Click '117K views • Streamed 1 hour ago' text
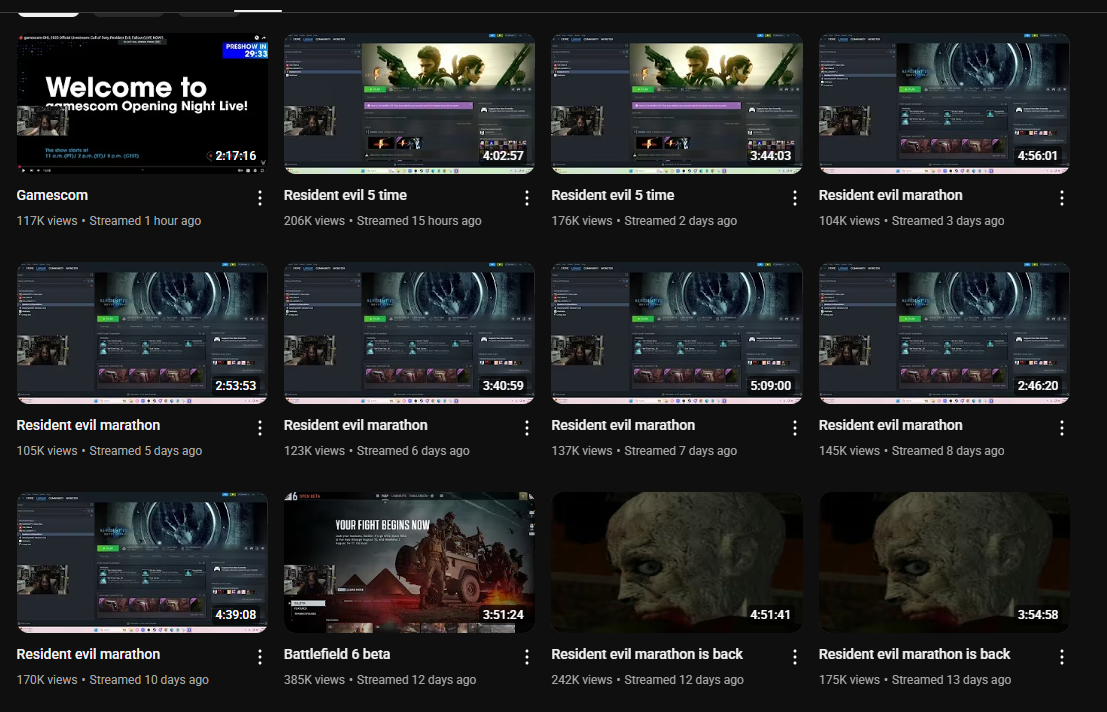 [109, 221]
